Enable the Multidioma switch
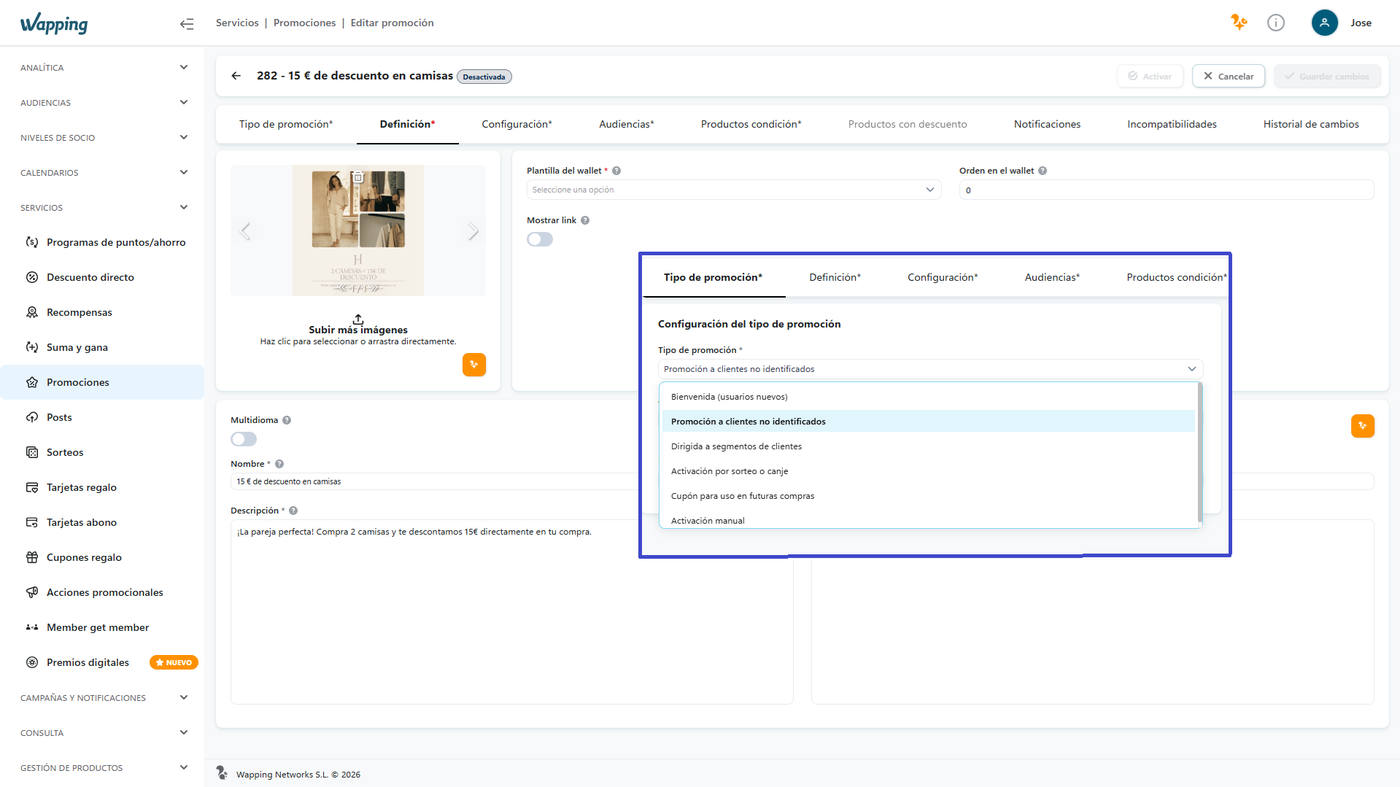 tap(243, 439)
